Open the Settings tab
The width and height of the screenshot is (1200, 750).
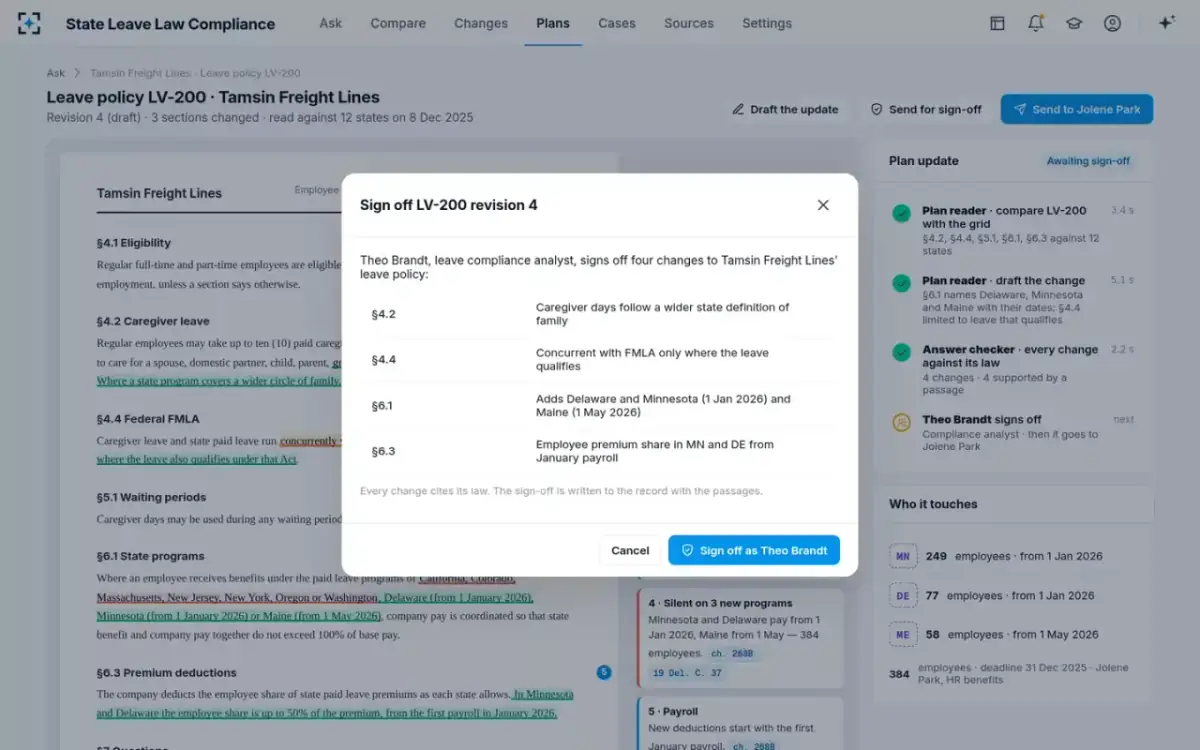[x=767, y=23]
